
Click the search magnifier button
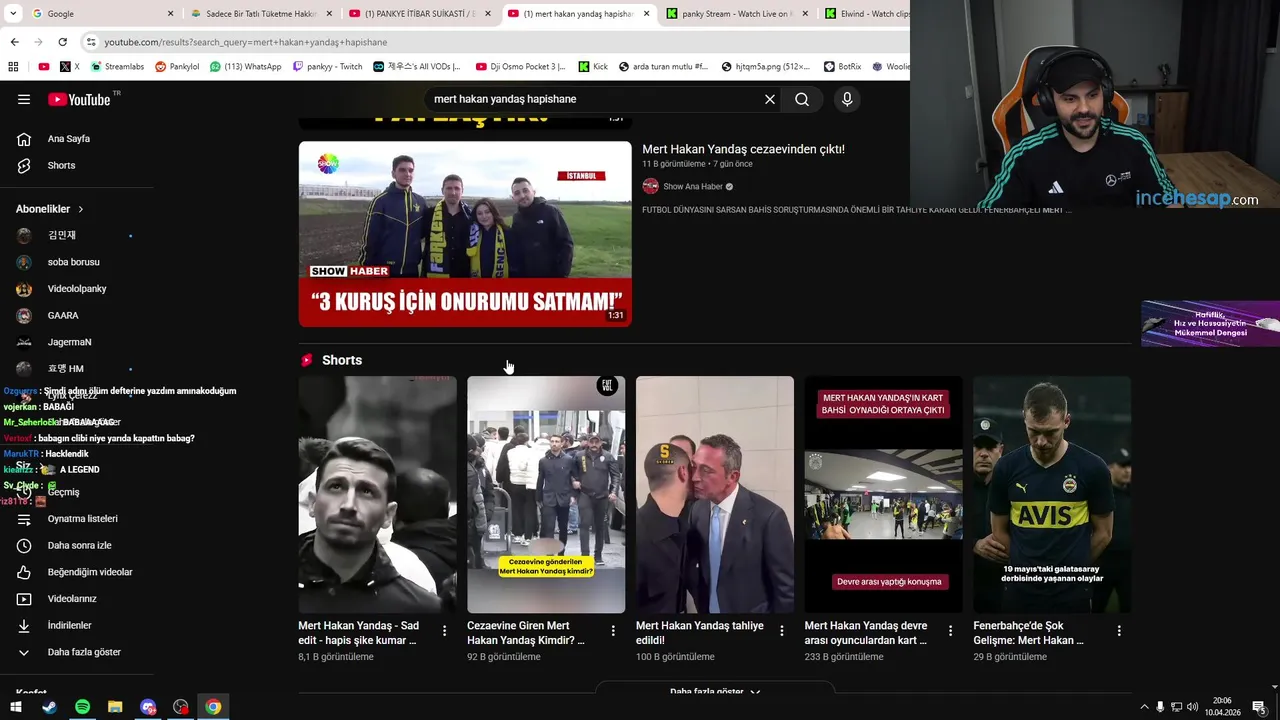(x=802, y=99)
